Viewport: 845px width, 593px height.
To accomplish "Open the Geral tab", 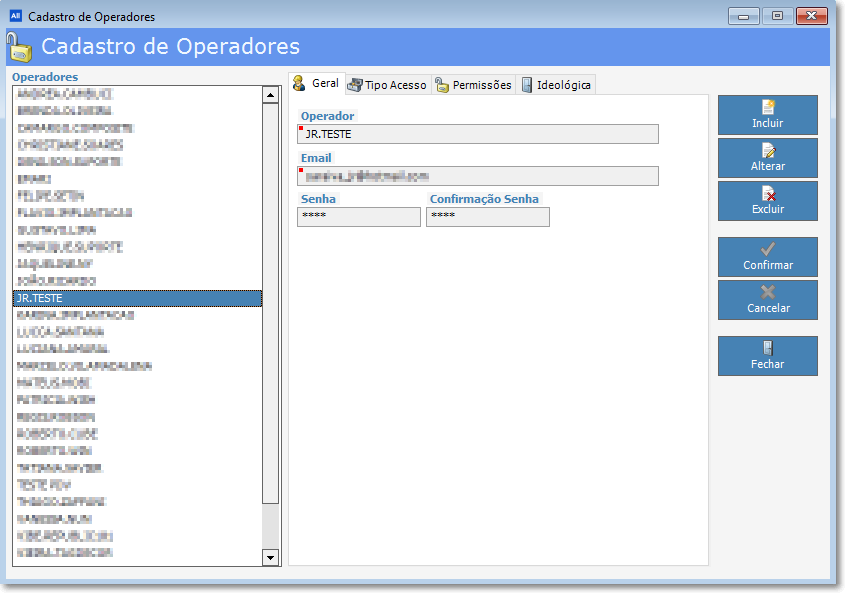I will pos(316,84).
